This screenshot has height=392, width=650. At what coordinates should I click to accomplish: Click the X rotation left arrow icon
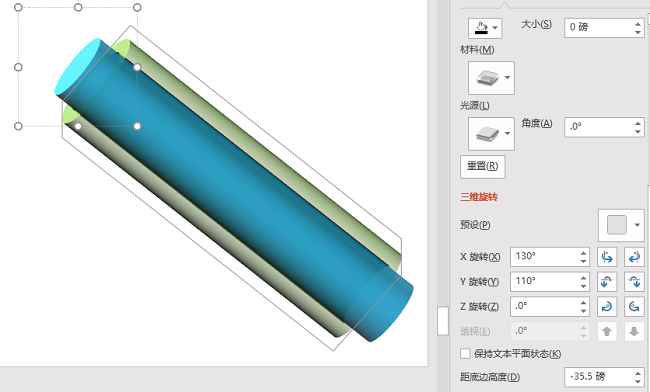point(607,257)
